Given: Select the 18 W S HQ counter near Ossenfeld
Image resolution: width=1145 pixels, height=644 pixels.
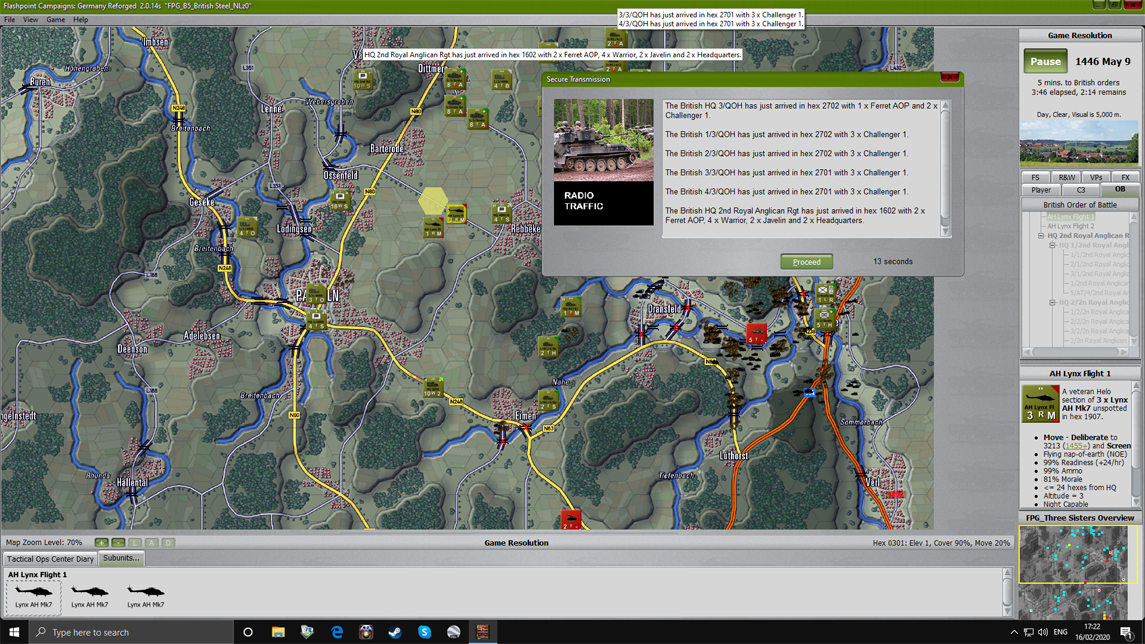Looking at the screenshot, I should coord(340,201).
